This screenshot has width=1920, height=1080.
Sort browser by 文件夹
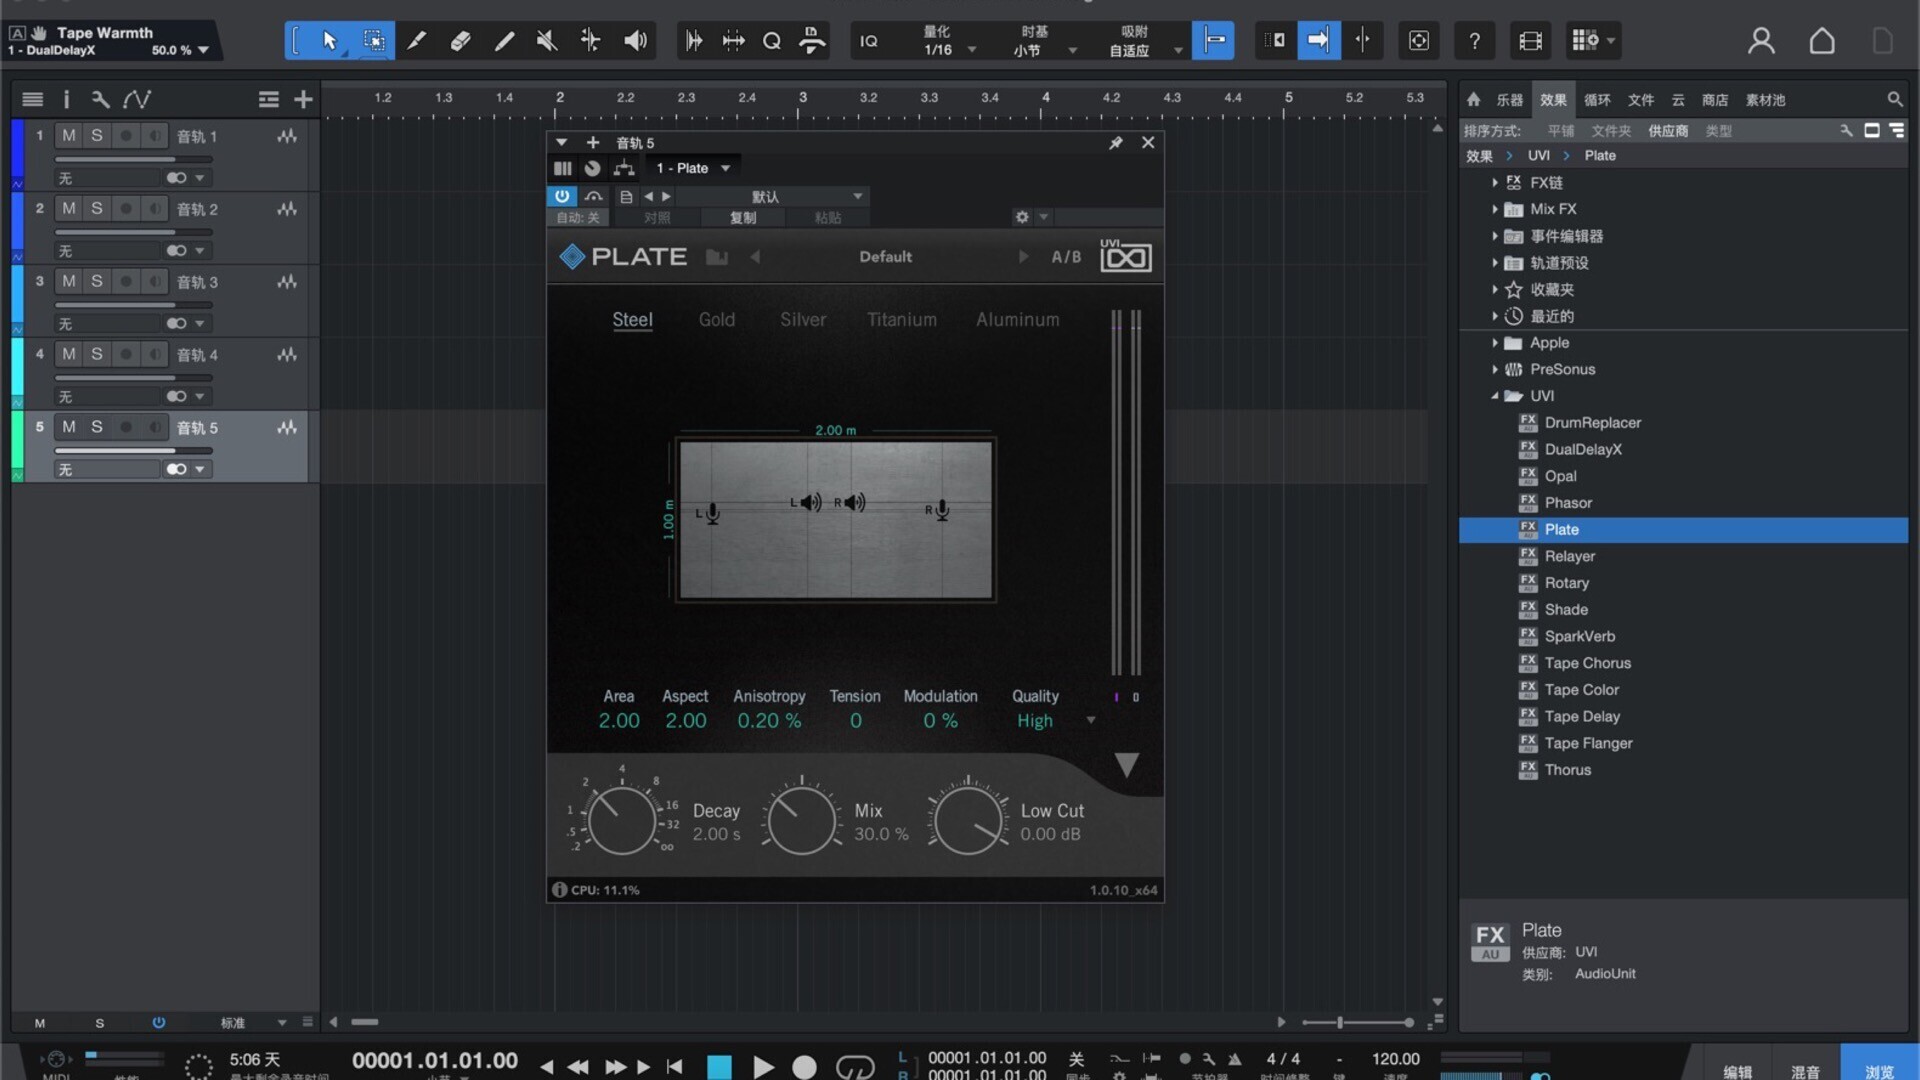coord(1611,131)
